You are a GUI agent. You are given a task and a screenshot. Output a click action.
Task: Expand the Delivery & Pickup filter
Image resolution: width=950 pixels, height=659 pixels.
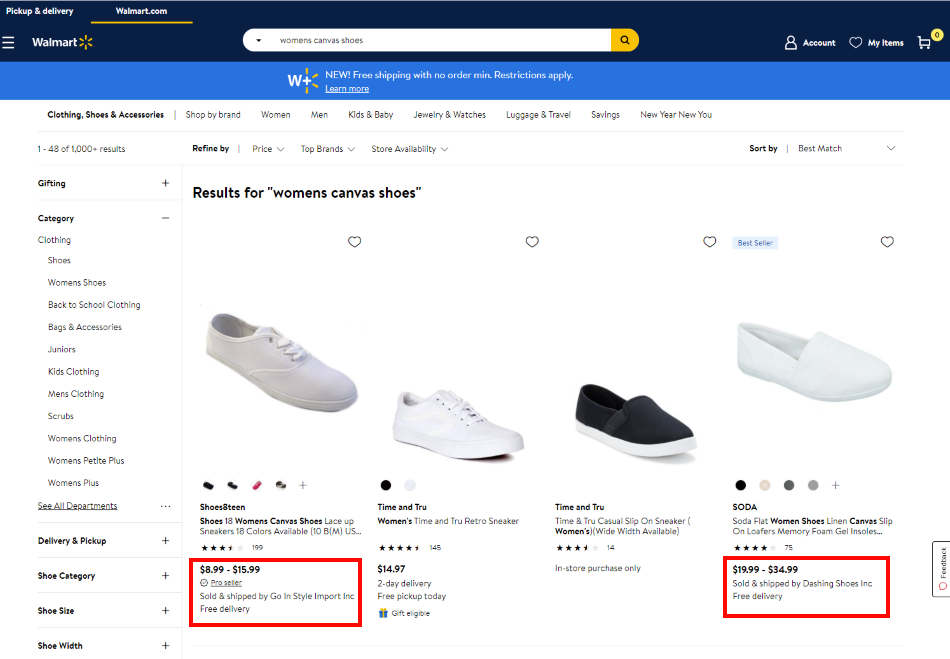165,540
